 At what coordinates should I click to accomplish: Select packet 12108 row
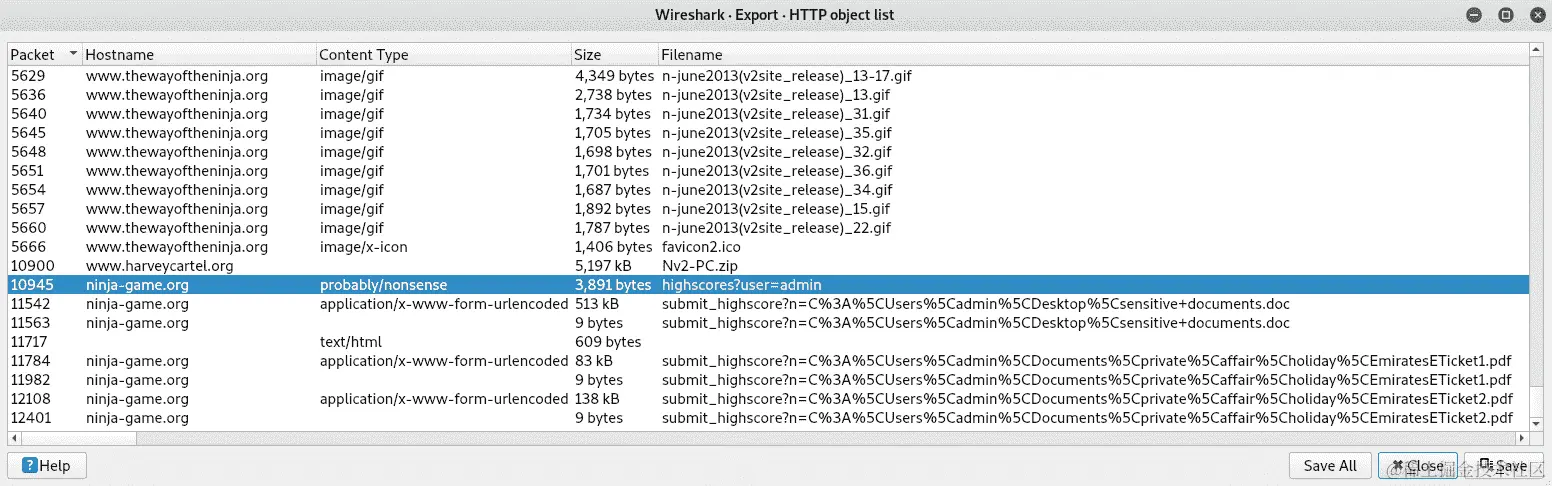769,399
